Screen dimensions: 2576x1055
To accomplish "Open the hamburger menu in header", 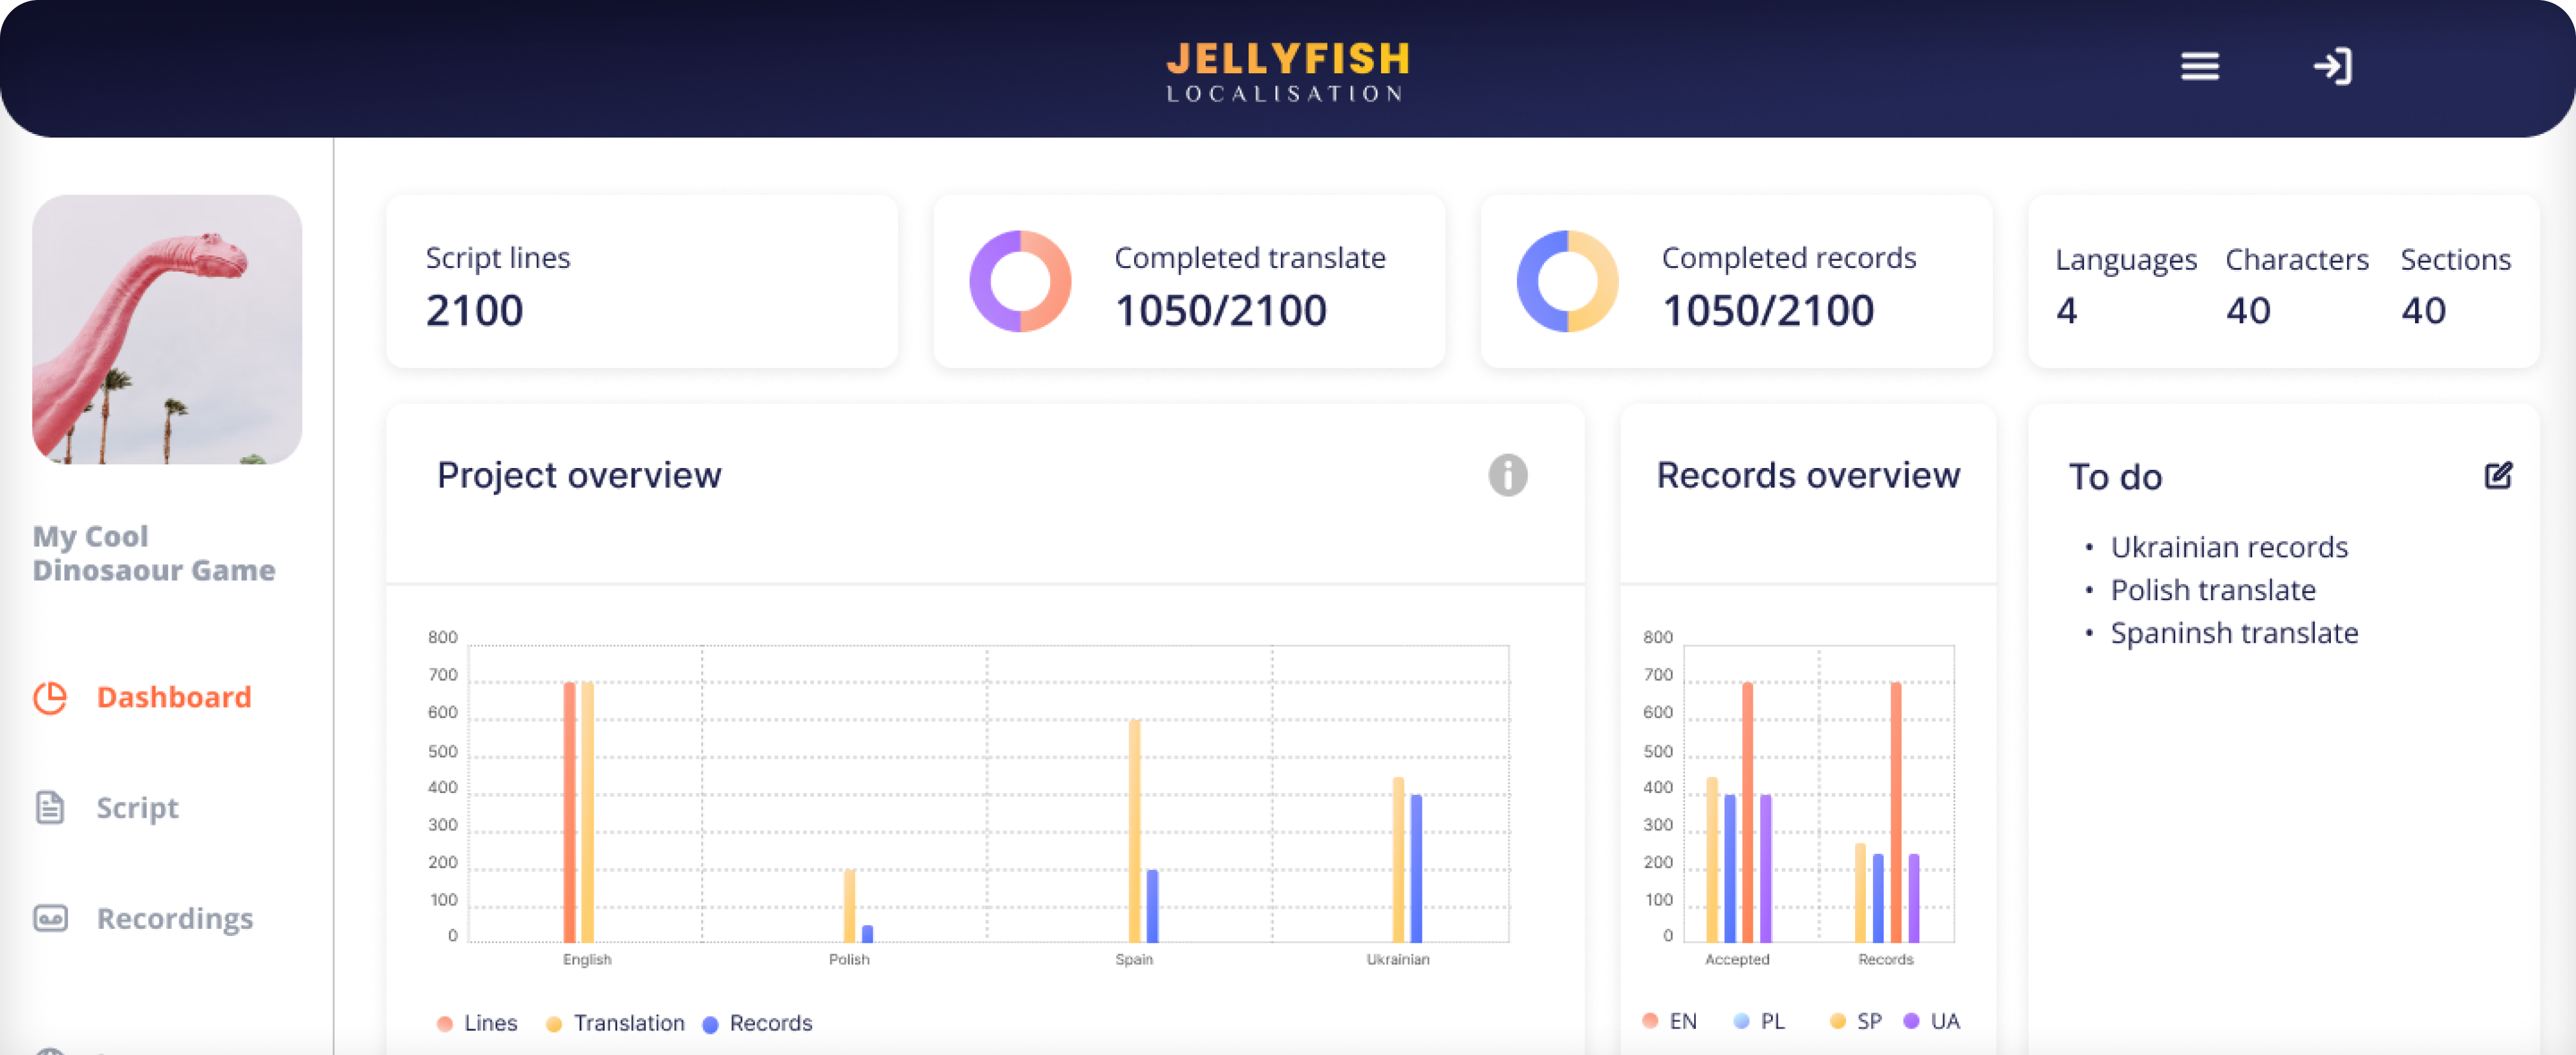I will click(x=2199, y=66).
